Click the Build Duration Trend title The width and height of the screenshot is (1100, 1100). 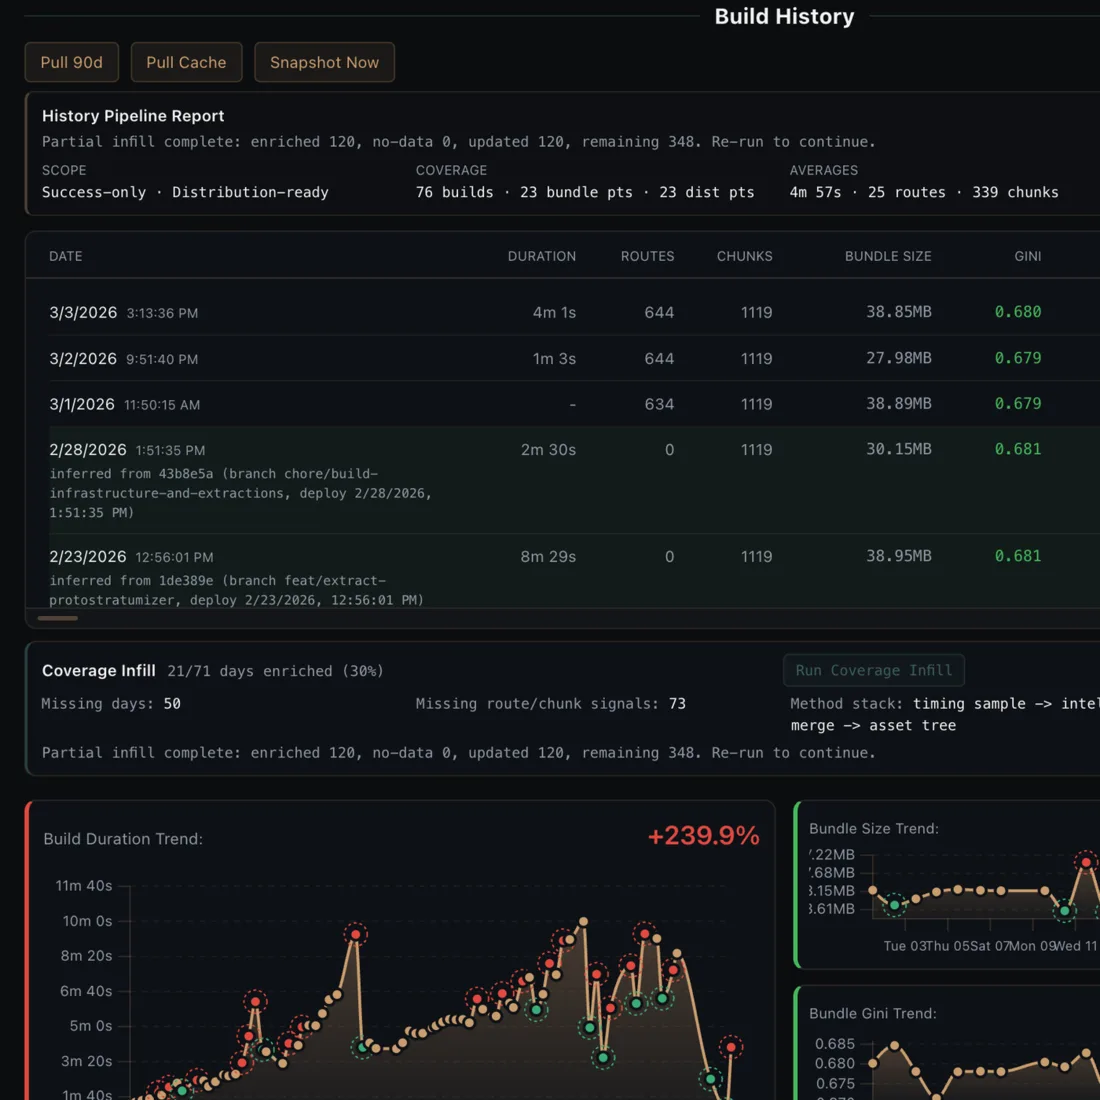(123, 839)
